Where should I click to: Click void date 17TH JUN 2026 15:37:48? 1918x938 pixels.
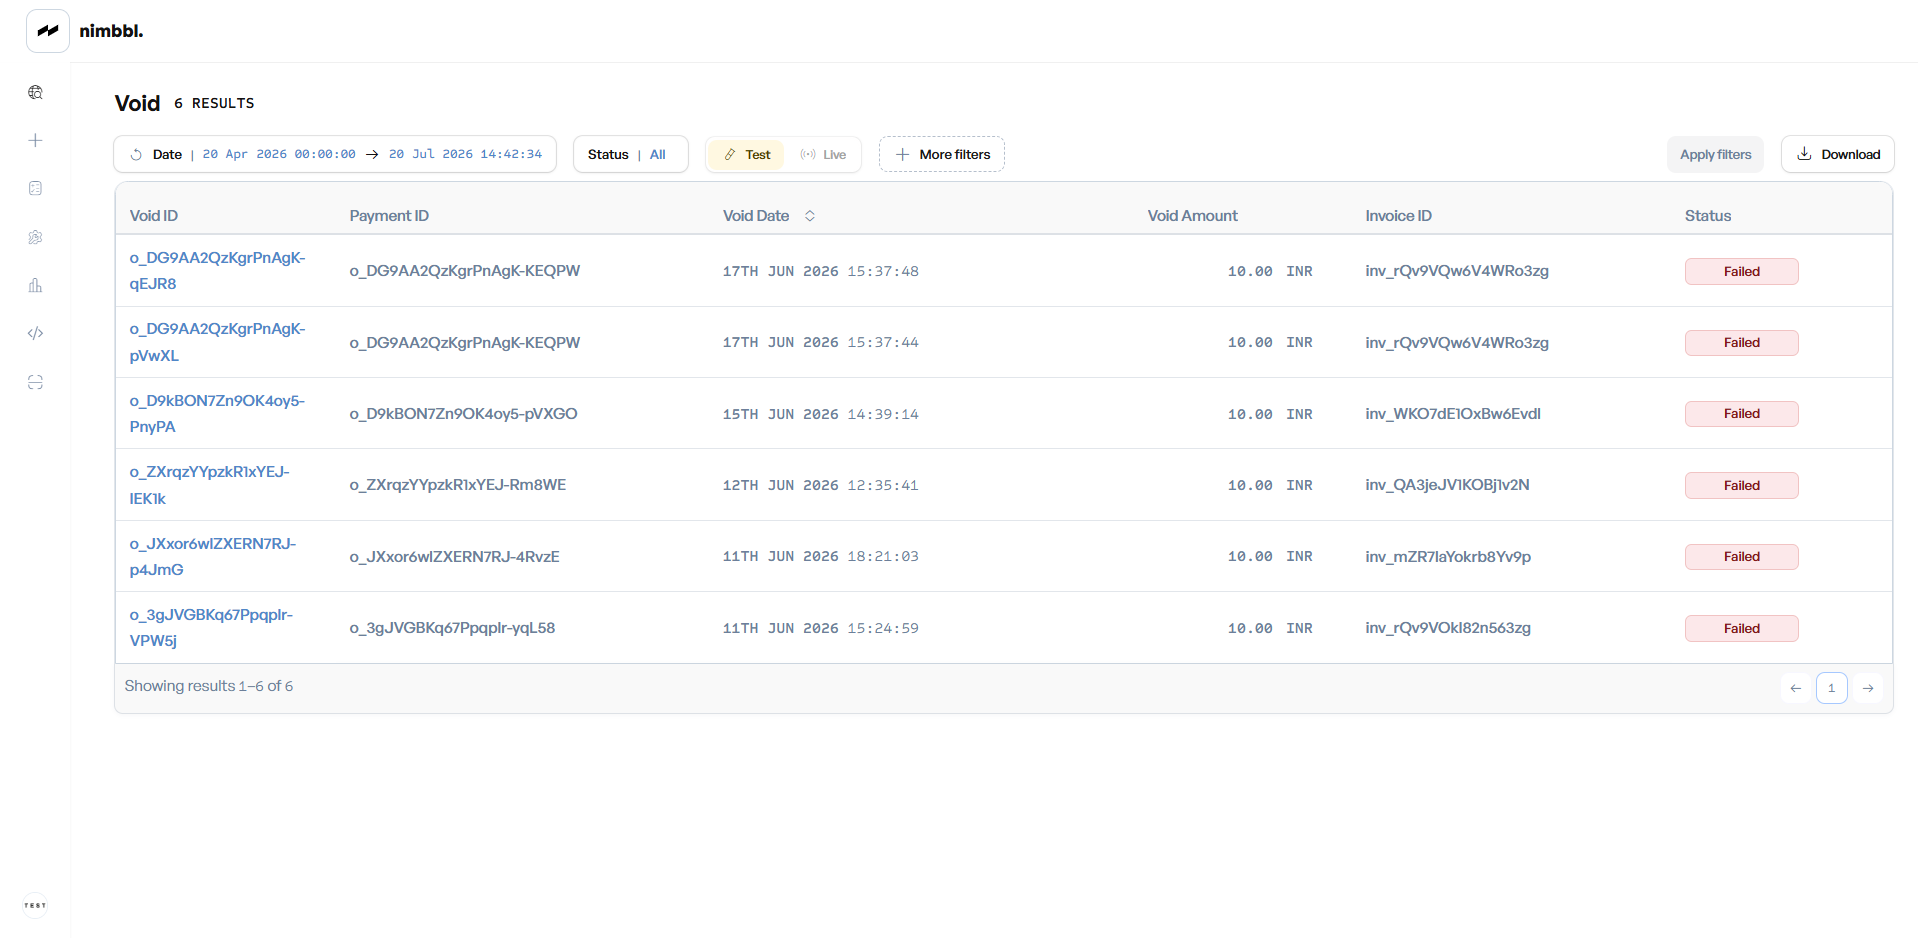821,272
